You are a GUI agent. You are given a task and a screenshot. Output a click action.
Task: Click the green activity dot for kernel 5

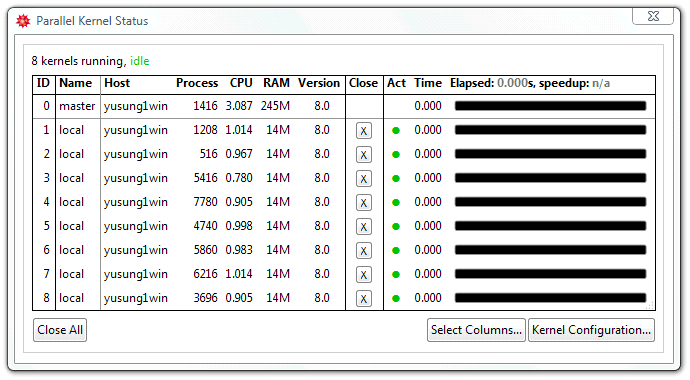(396, 227)
